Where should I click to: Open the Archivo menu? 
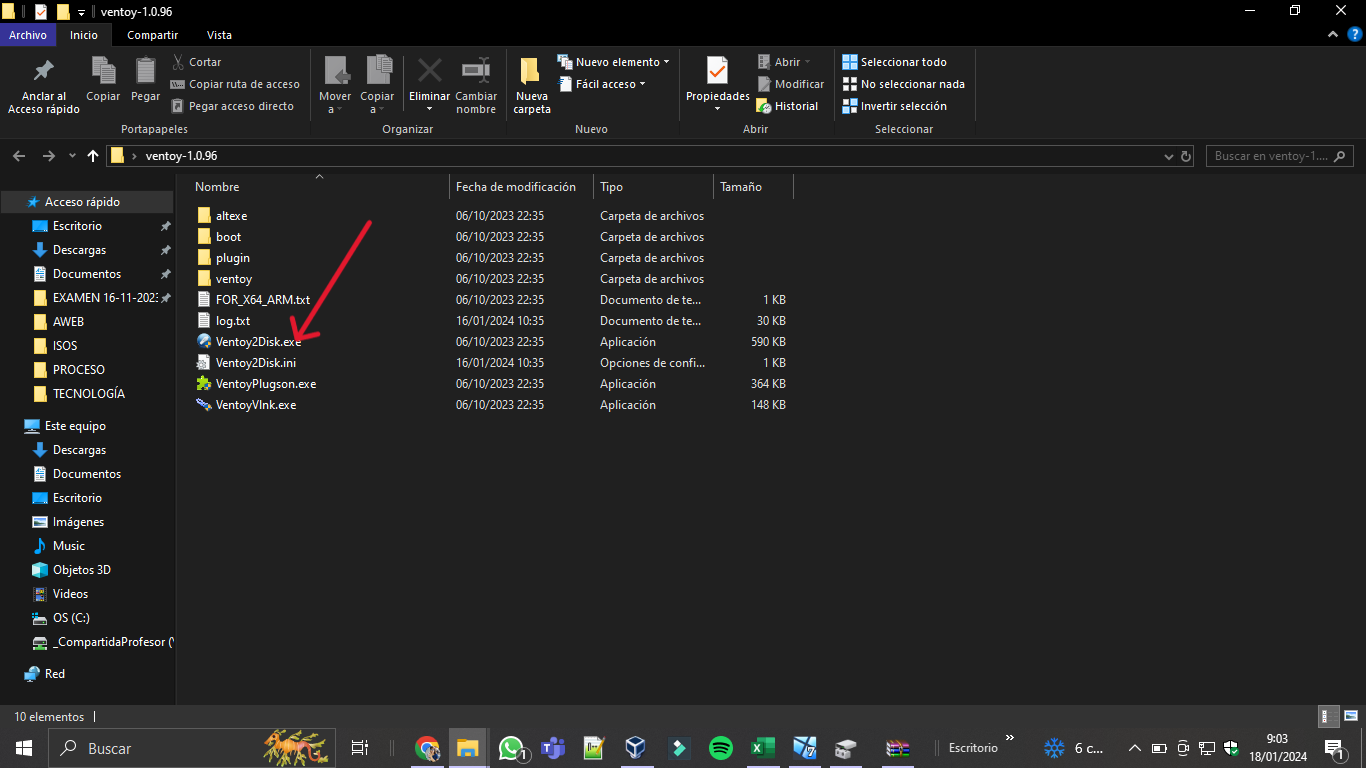point(28,35)
